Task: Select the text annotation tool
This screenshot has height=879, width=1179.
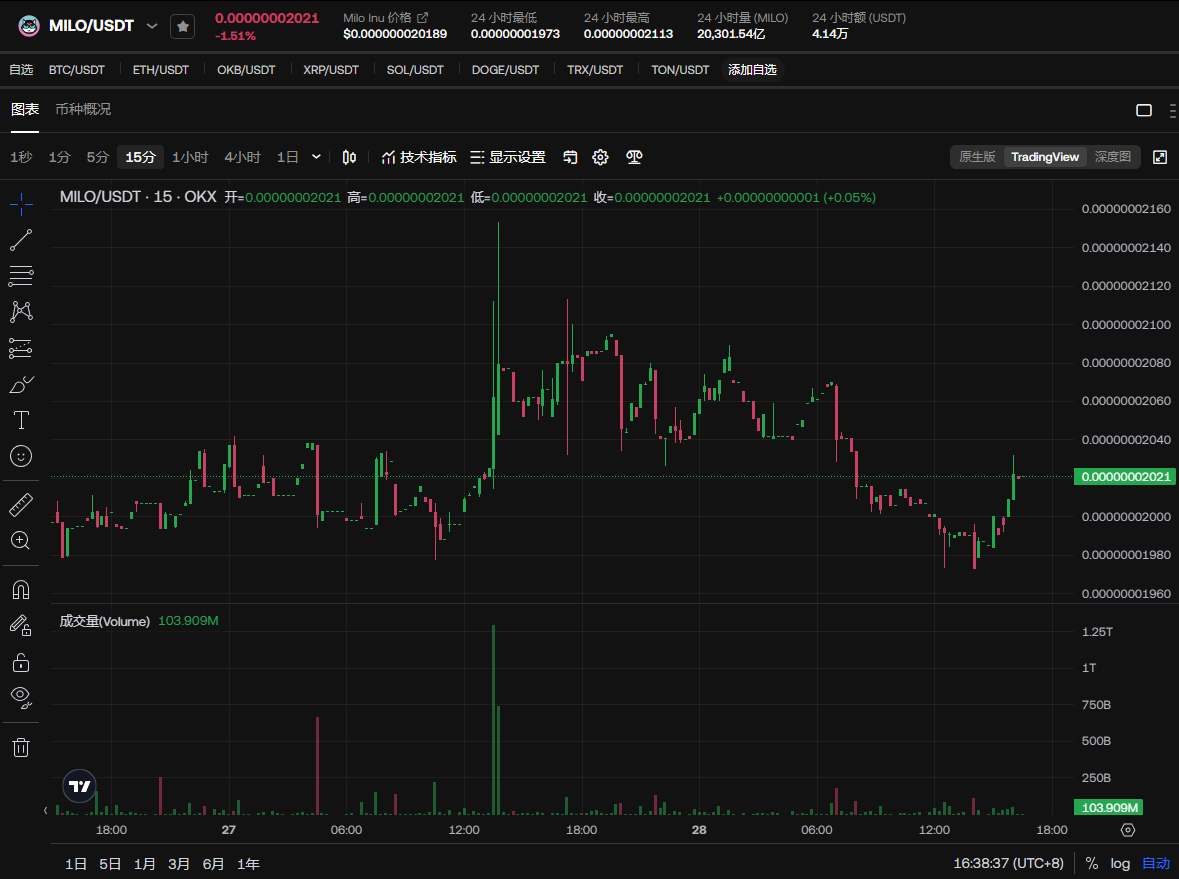Action: click(21, 420)
